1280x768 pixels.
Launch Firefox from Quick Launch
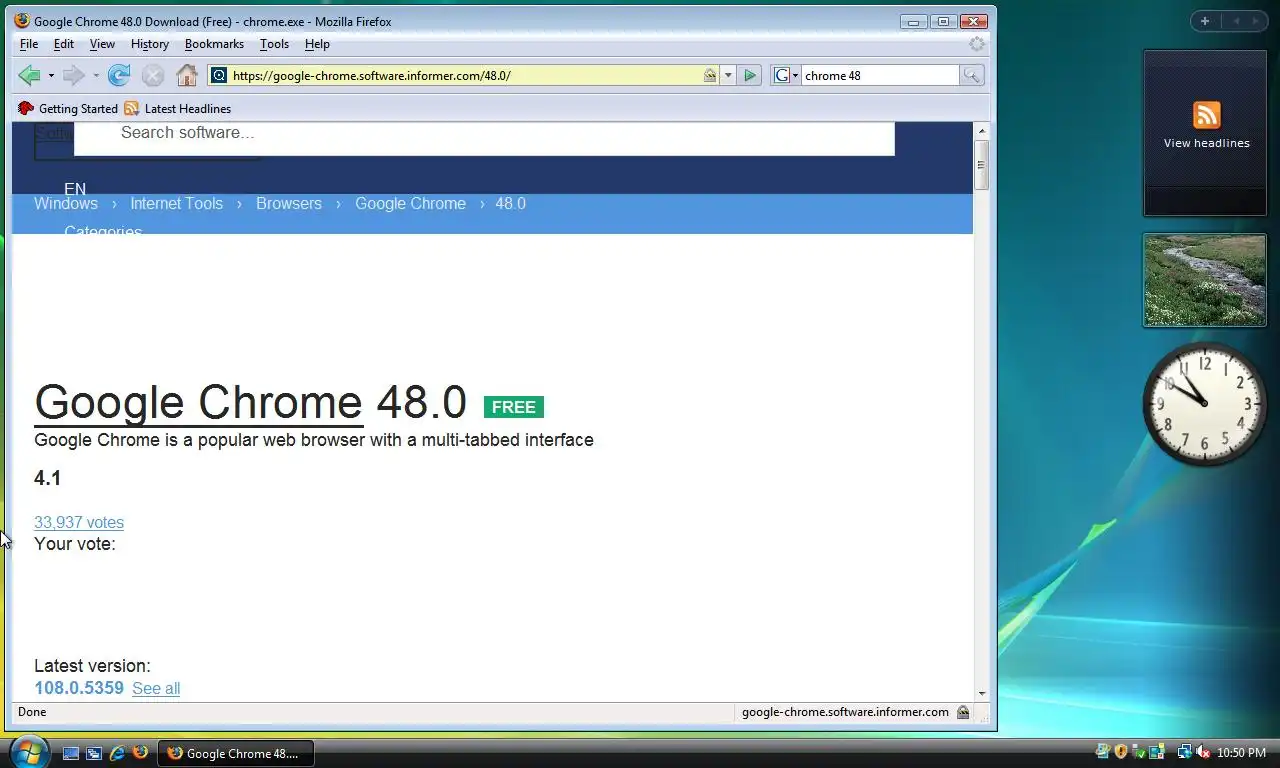tap(140, 753)
